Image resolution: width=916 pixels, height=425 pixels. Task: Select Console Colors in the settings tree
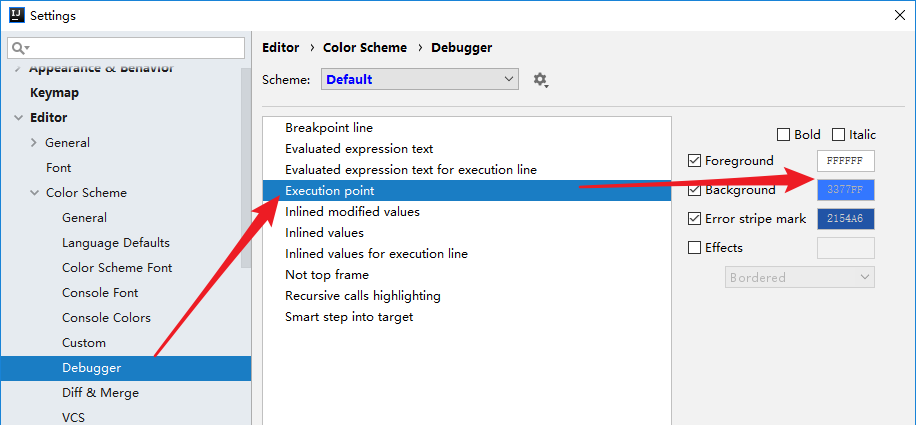106,318
